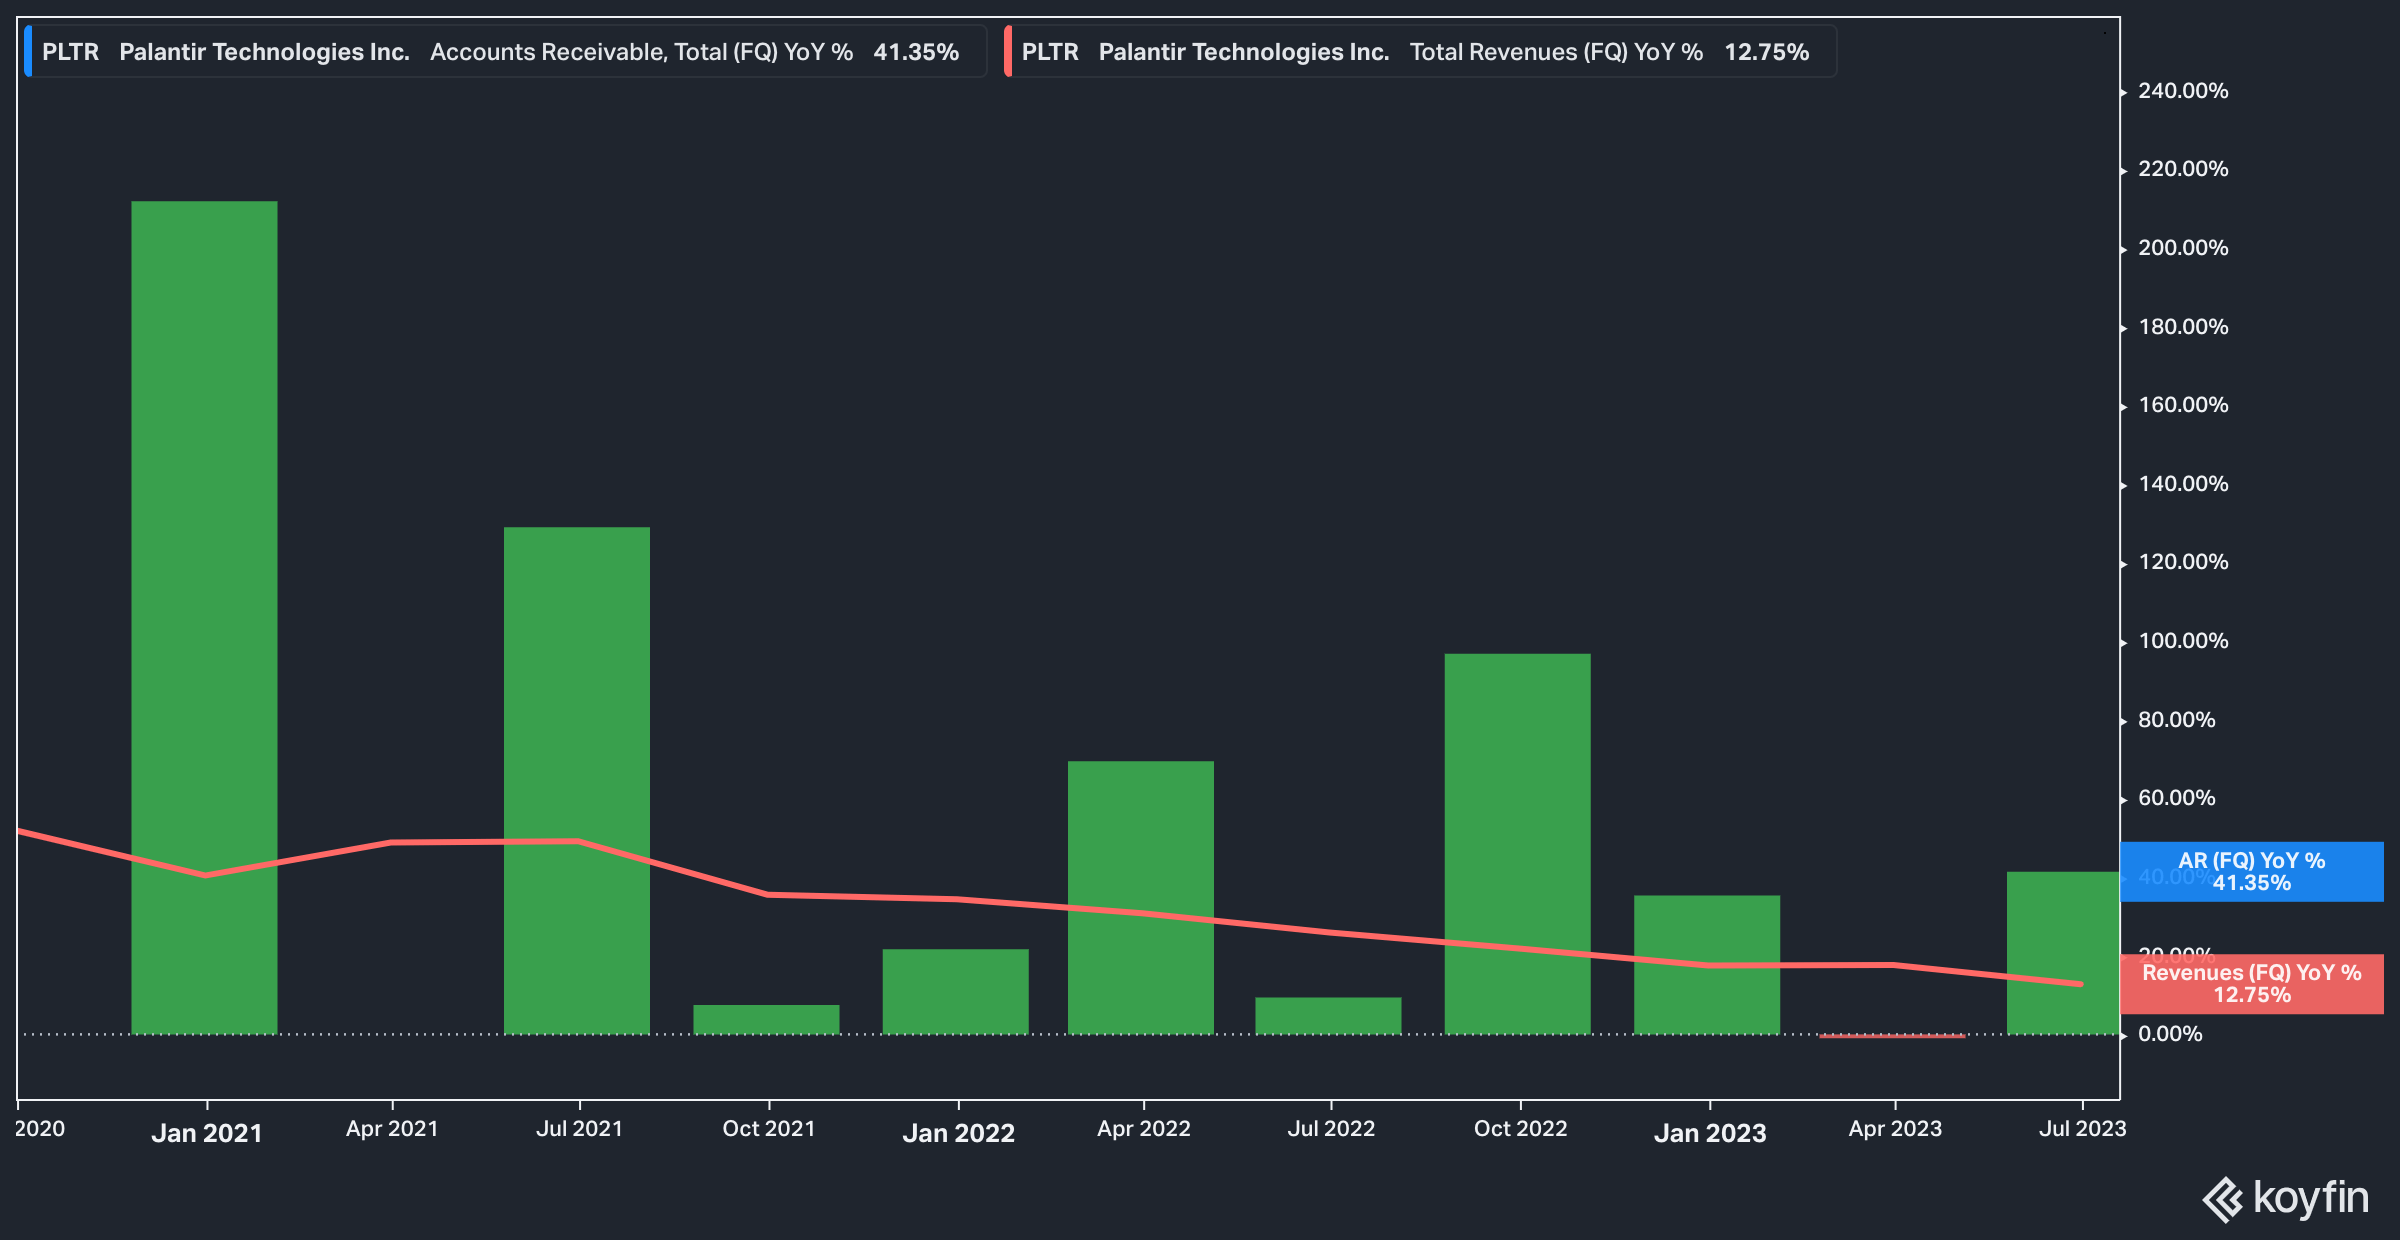Click the green bar at Oct 2022
Image resolution: width=2400 pixels, height=1240 pixels.
click(1518, 844)
